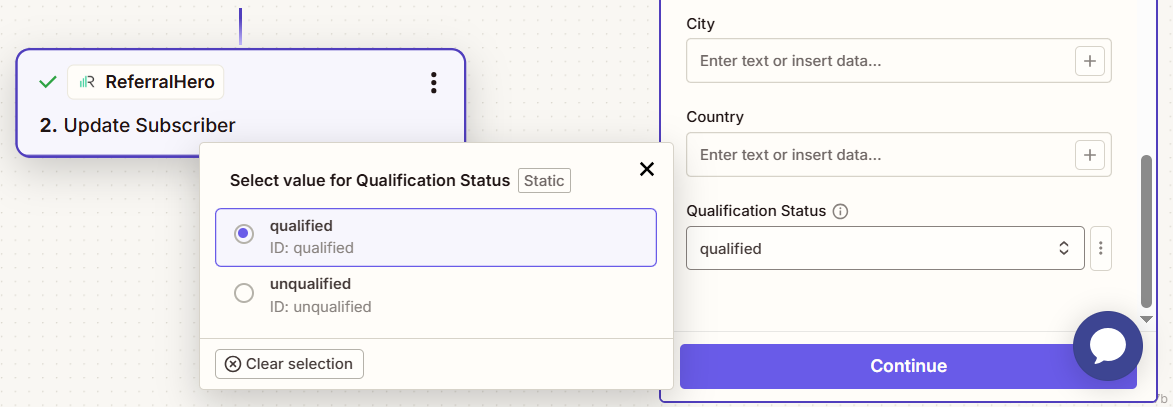
Task: Click the scrollbar down arrow
Action: 1146,318
